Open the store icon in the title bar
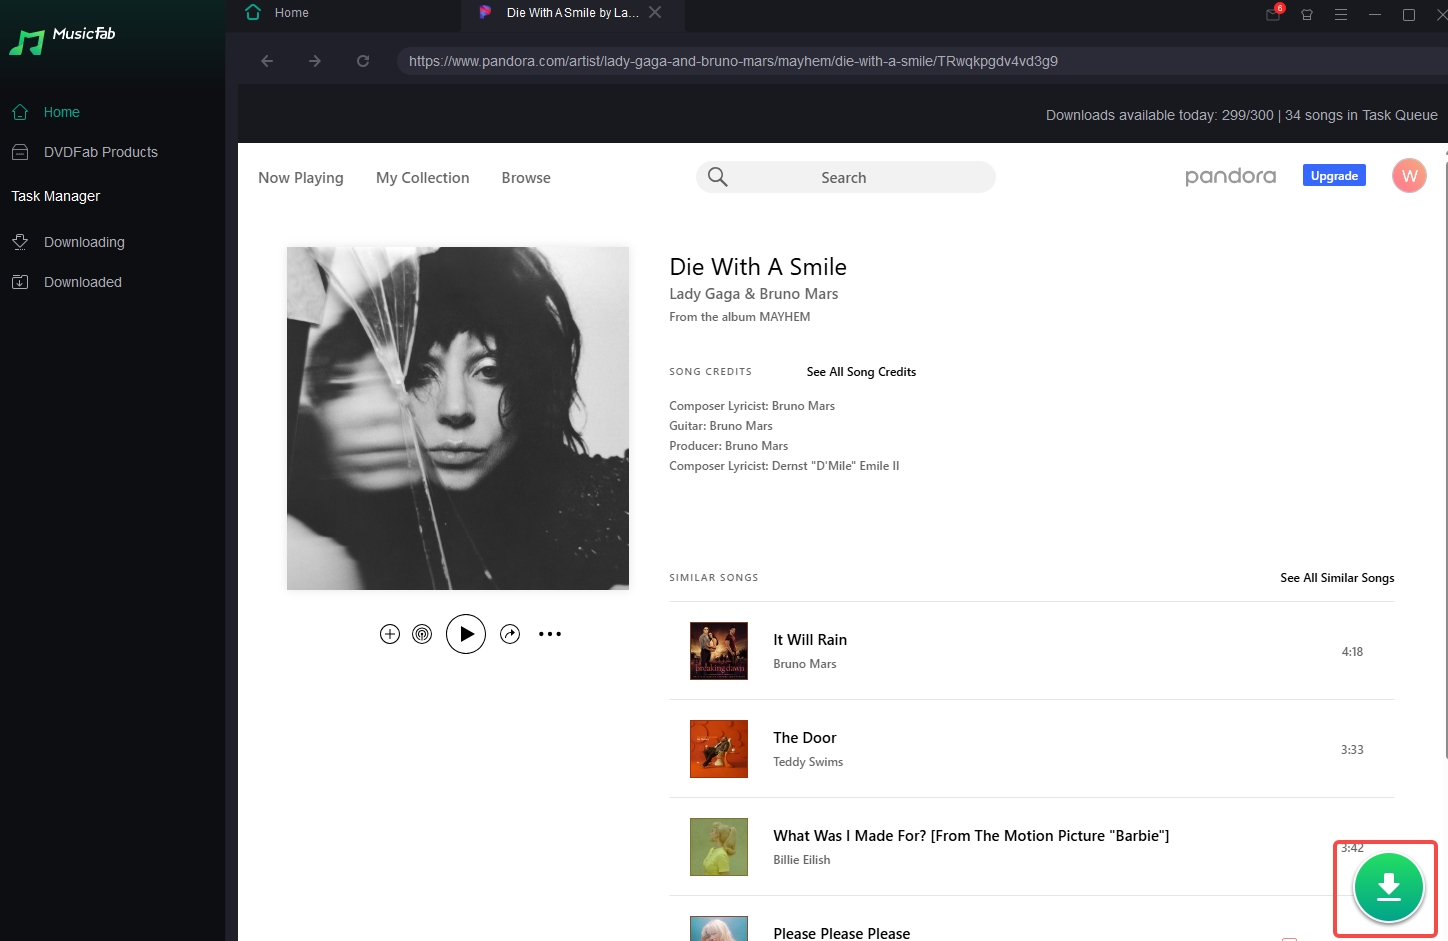The width and height of the screenshot is (1448, 941). (1306, 16)
